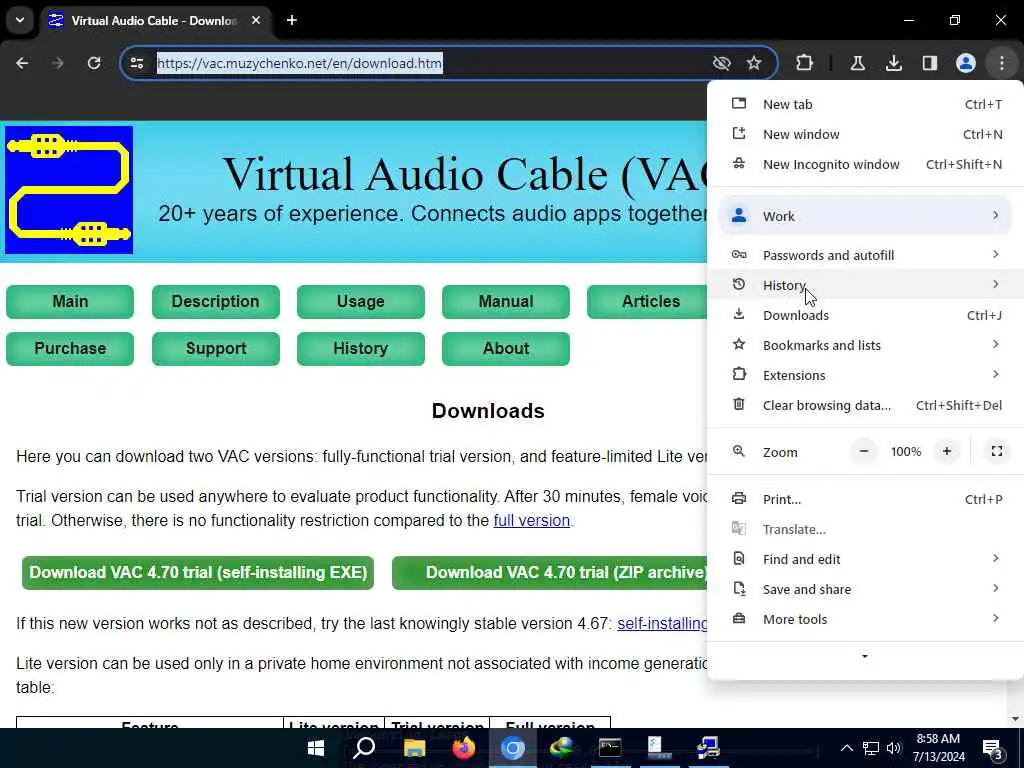
Task: Increase zoom with the plus button
Action: click(x=946, y=451)
